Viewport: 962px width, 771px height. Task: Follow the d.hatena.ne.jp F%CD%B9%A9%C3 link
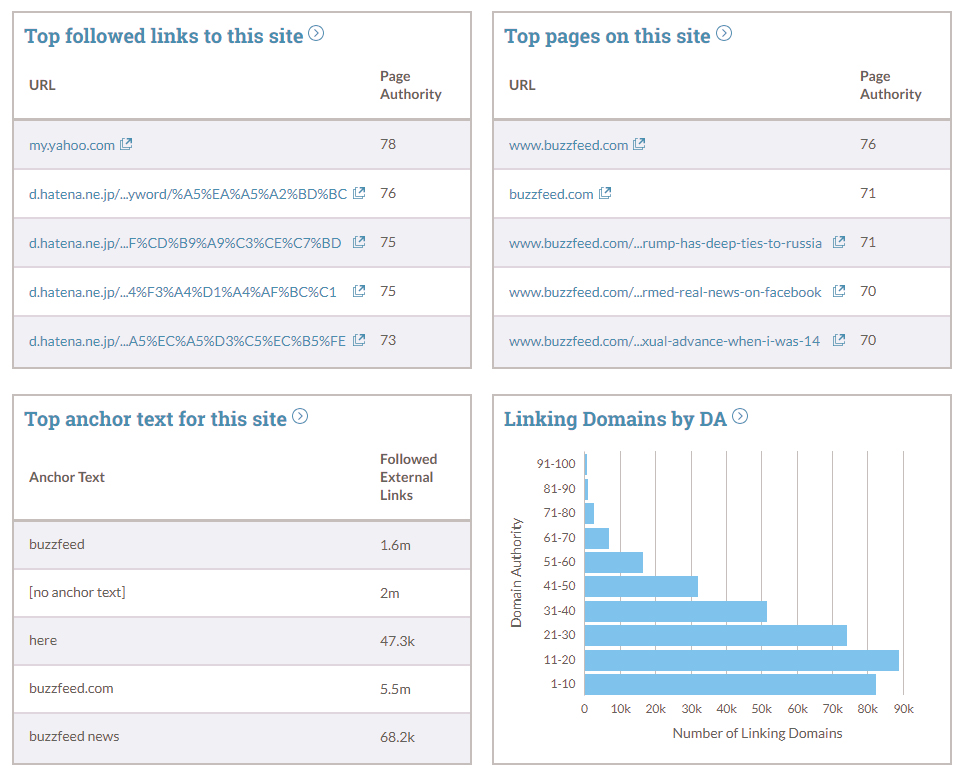(x=185, y=244)
